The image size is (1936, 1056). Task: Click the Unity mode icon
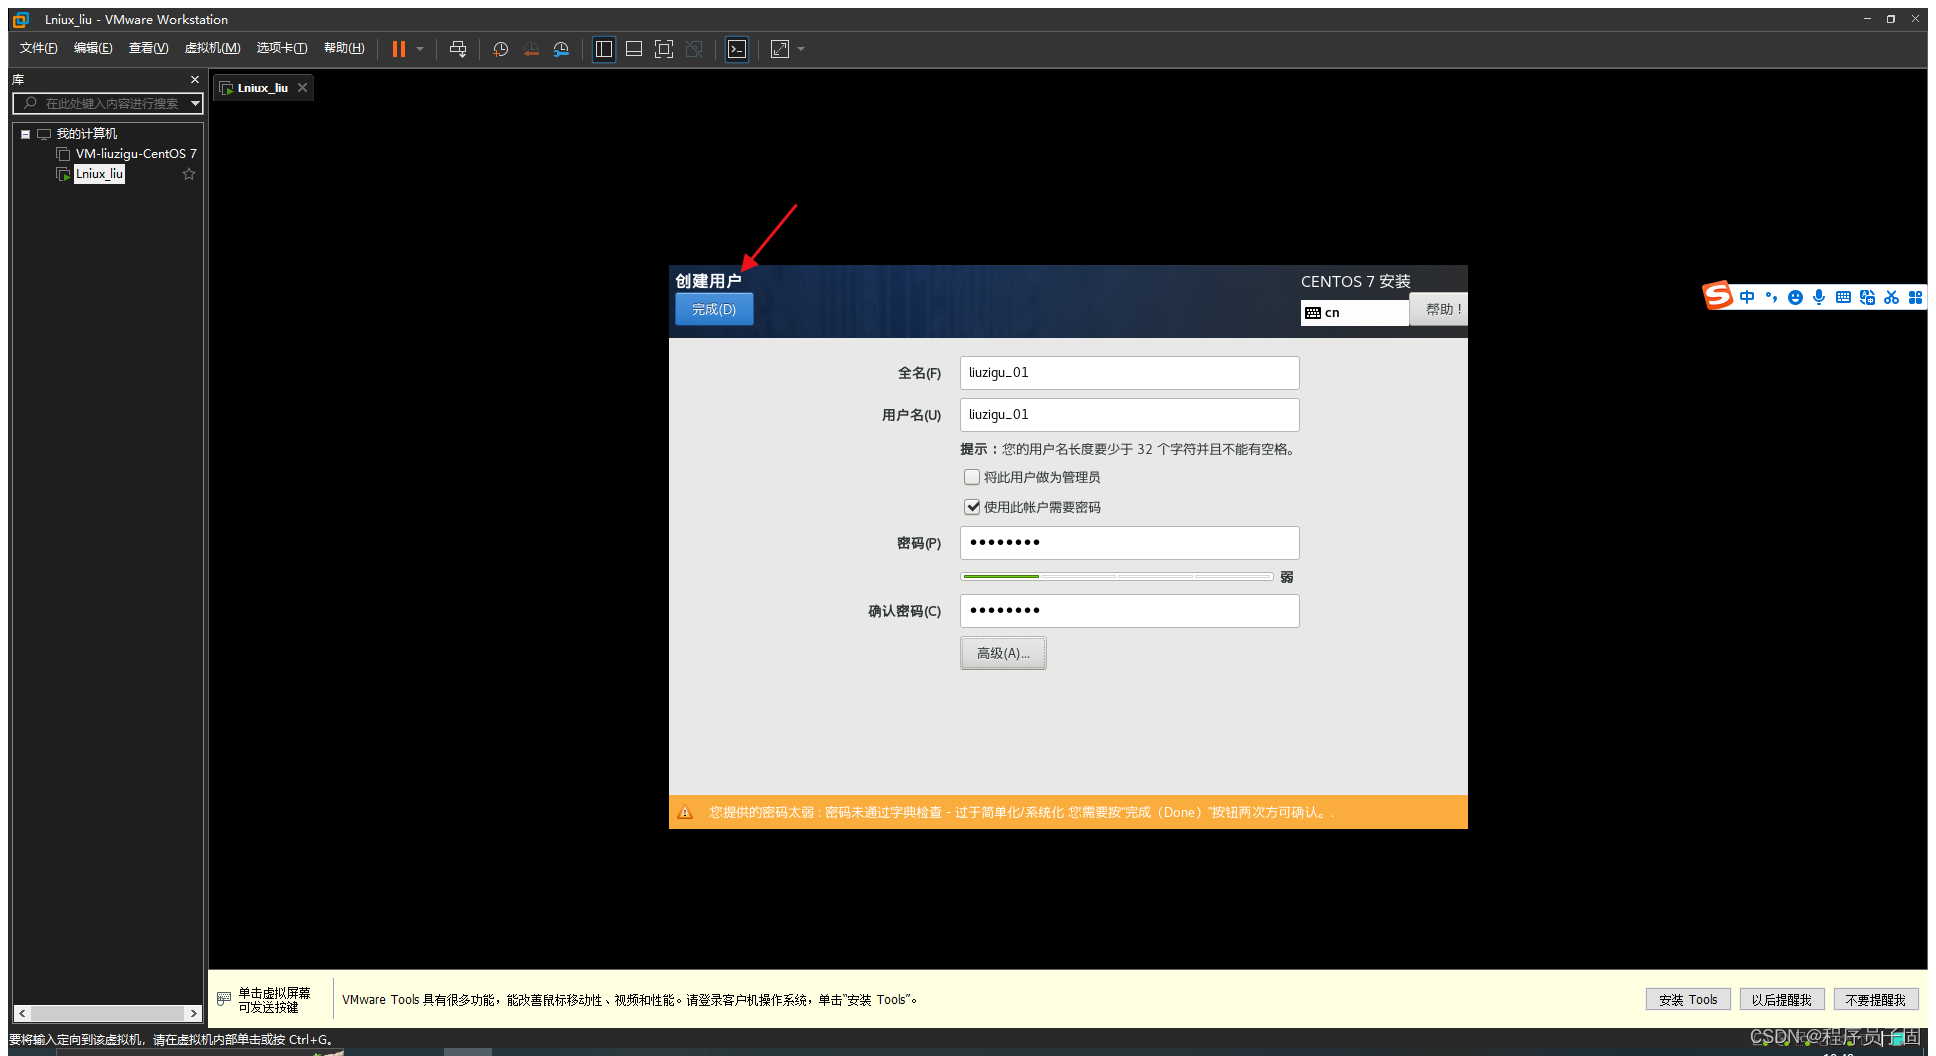pos(694,49)
